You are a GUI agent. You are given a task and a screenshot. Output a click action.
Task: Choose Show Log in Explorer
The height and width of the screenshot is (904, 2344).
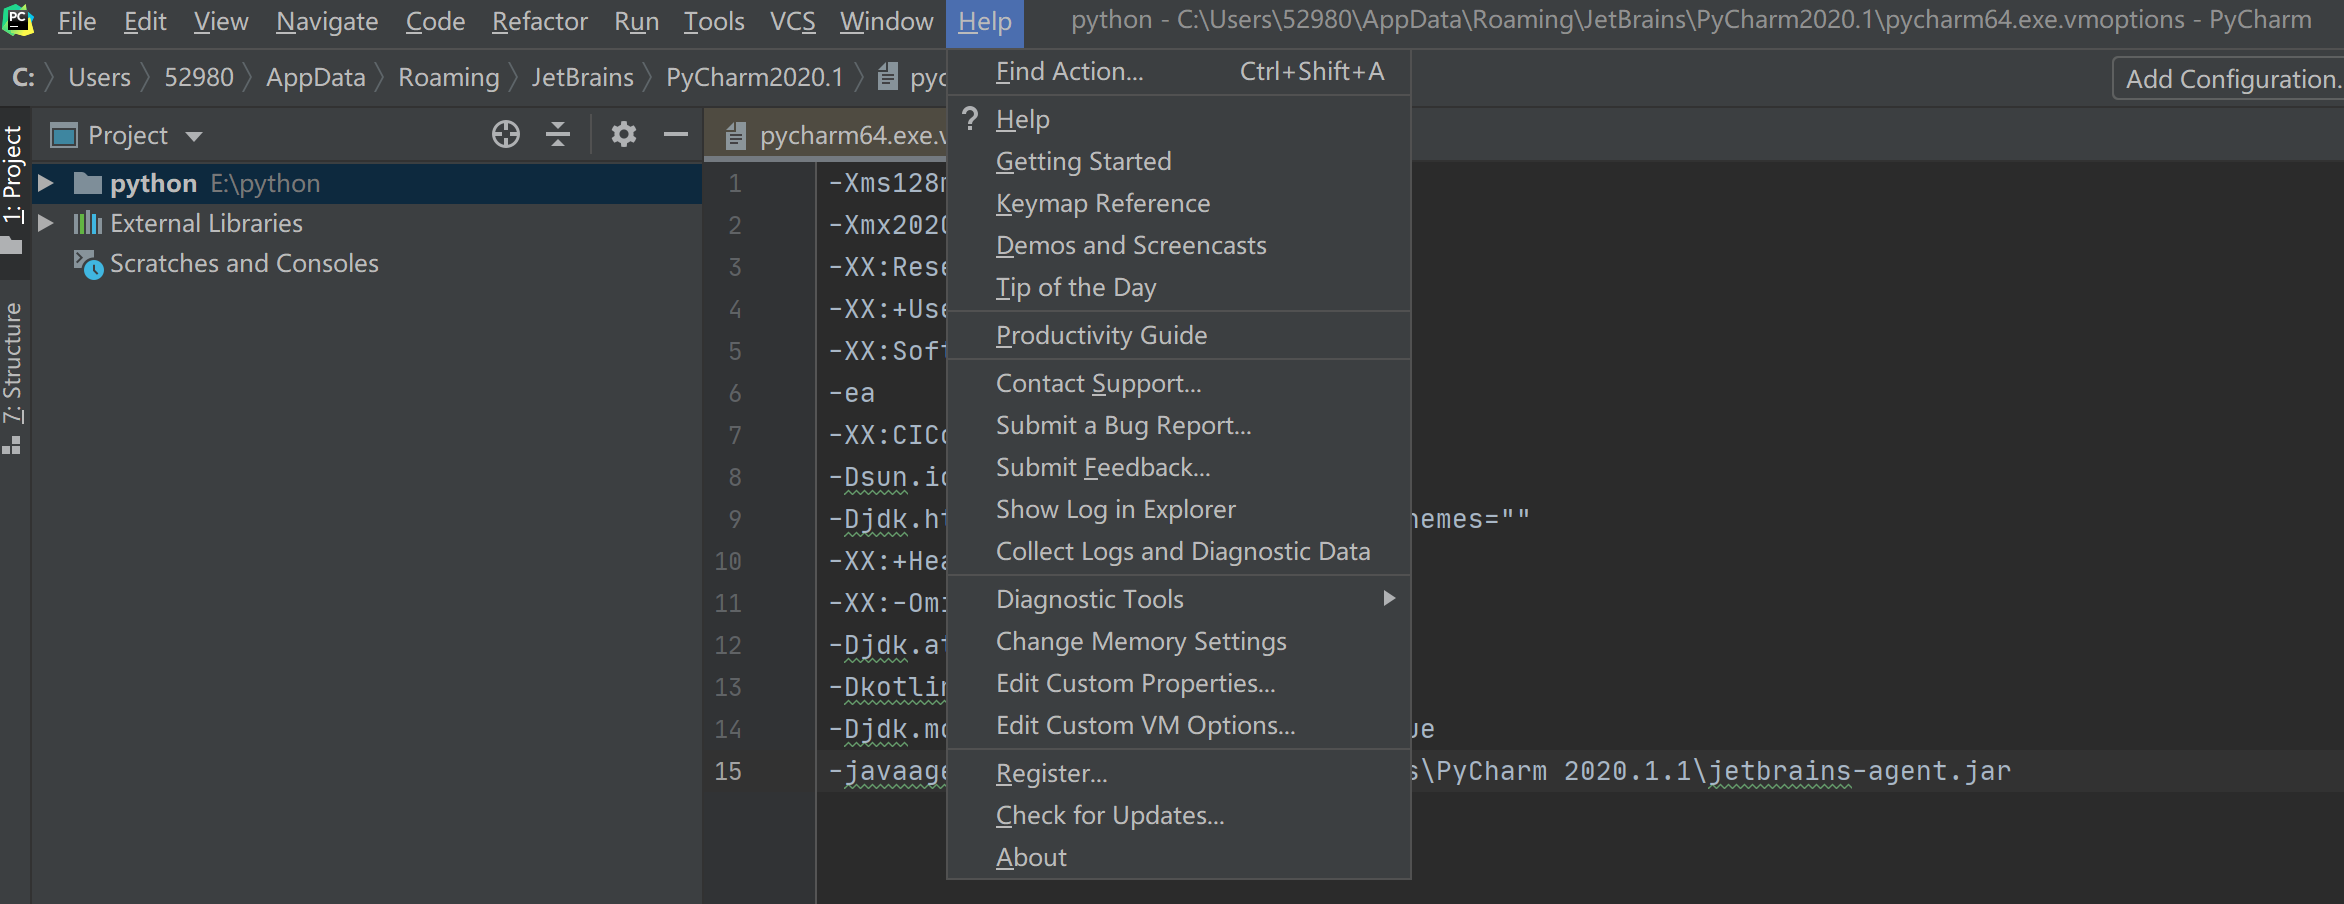(x=1179, y=509)
